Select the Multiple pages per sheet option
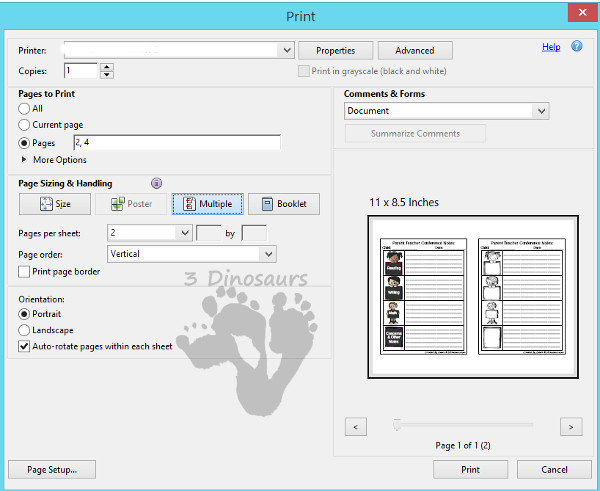 click(x=207, y=204)
